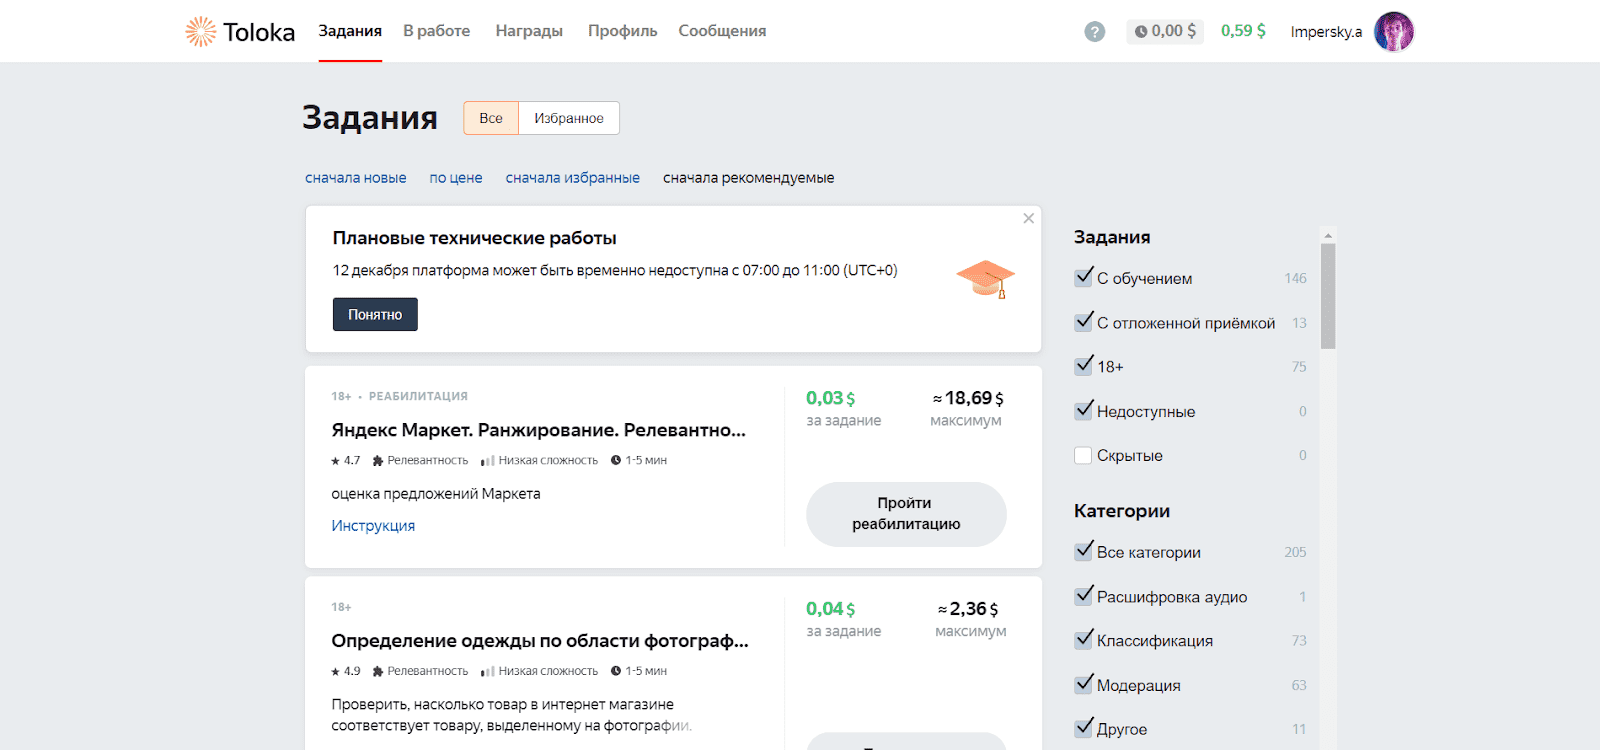
Task: Click the blocked balance 0,00 $ badge
Action: click(1165, 31)
